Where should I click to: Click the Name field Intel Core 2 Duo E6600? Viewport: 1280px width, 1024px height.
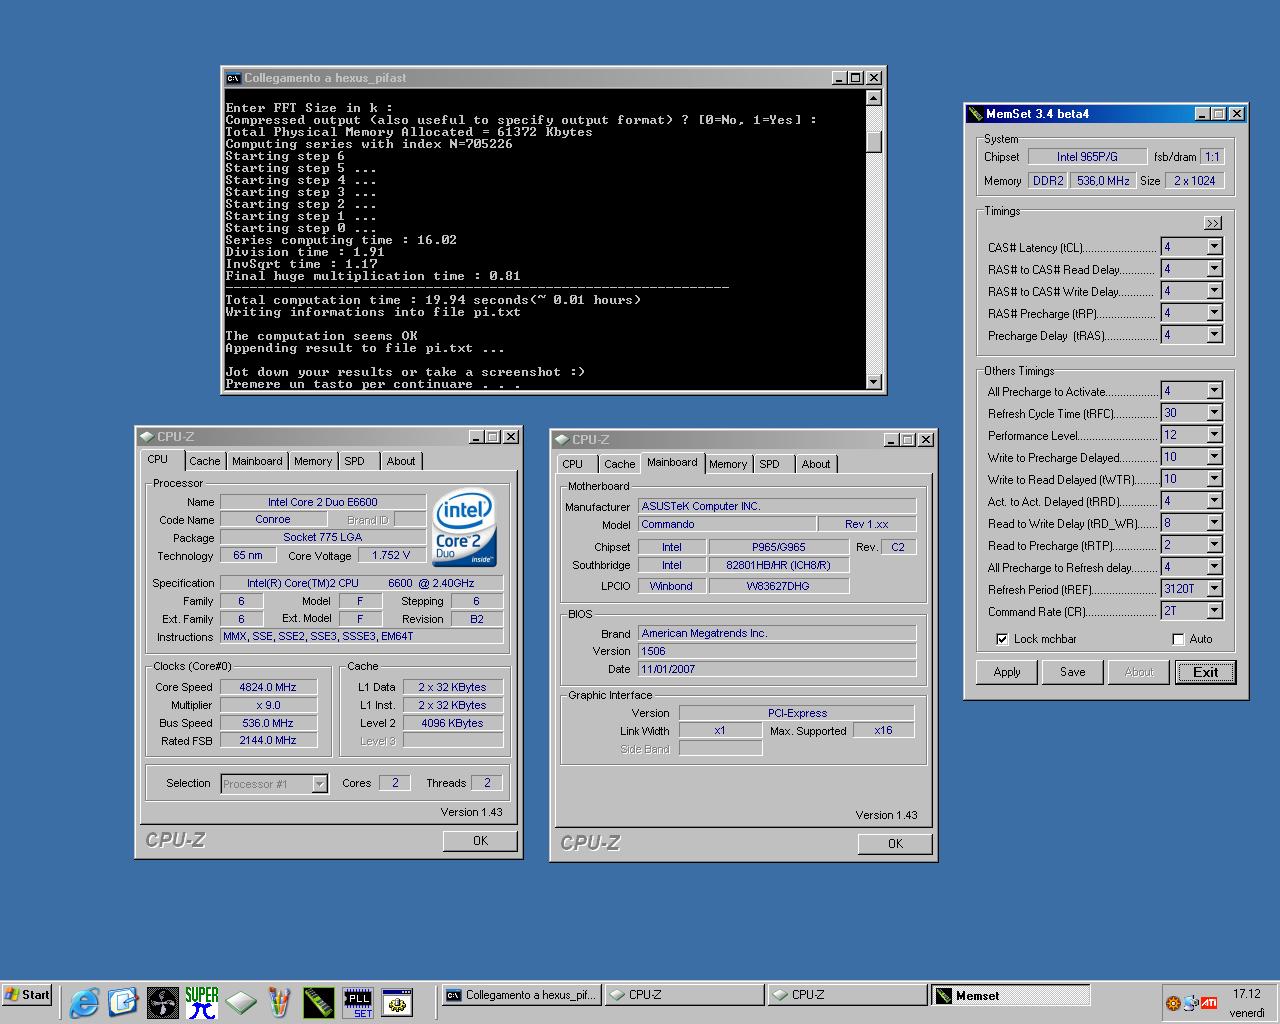322,502
